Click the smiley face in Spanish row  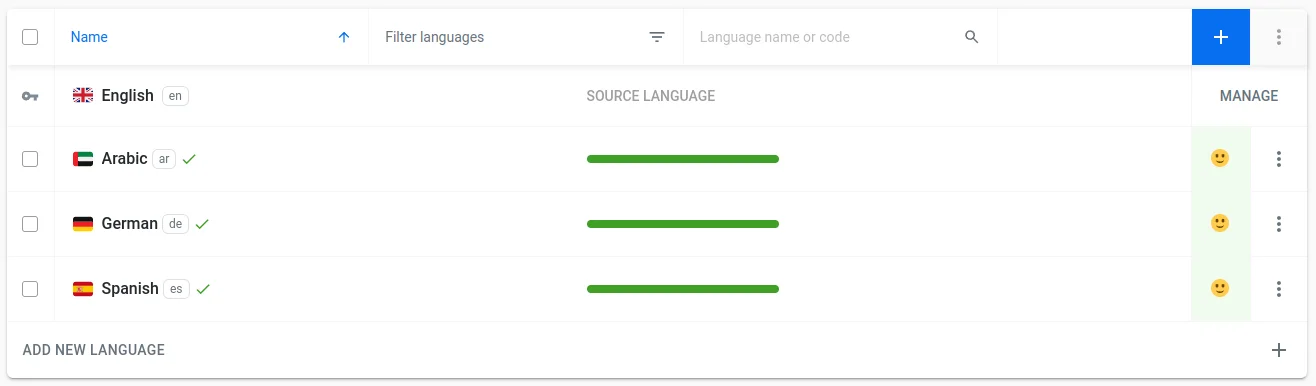pyautogui.click(x=1220, y=288)
